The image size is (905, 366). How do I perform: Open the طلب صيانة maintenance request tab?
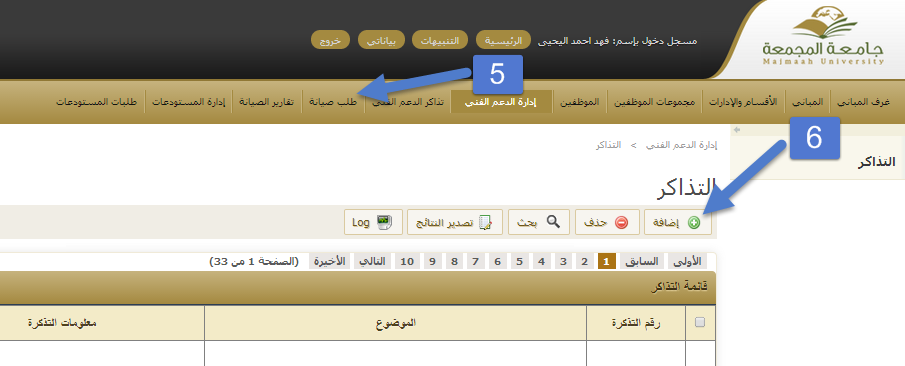click(x=333, y=102)
